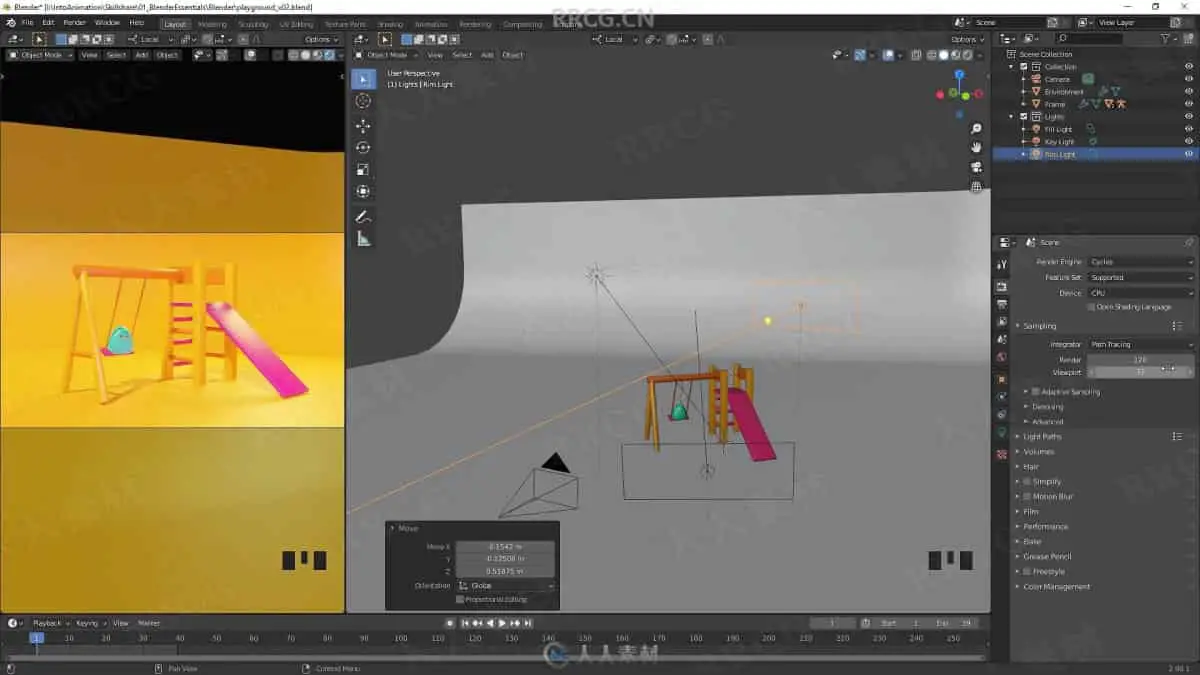Switch to the Modeling workspace tab

coord(212,24)
